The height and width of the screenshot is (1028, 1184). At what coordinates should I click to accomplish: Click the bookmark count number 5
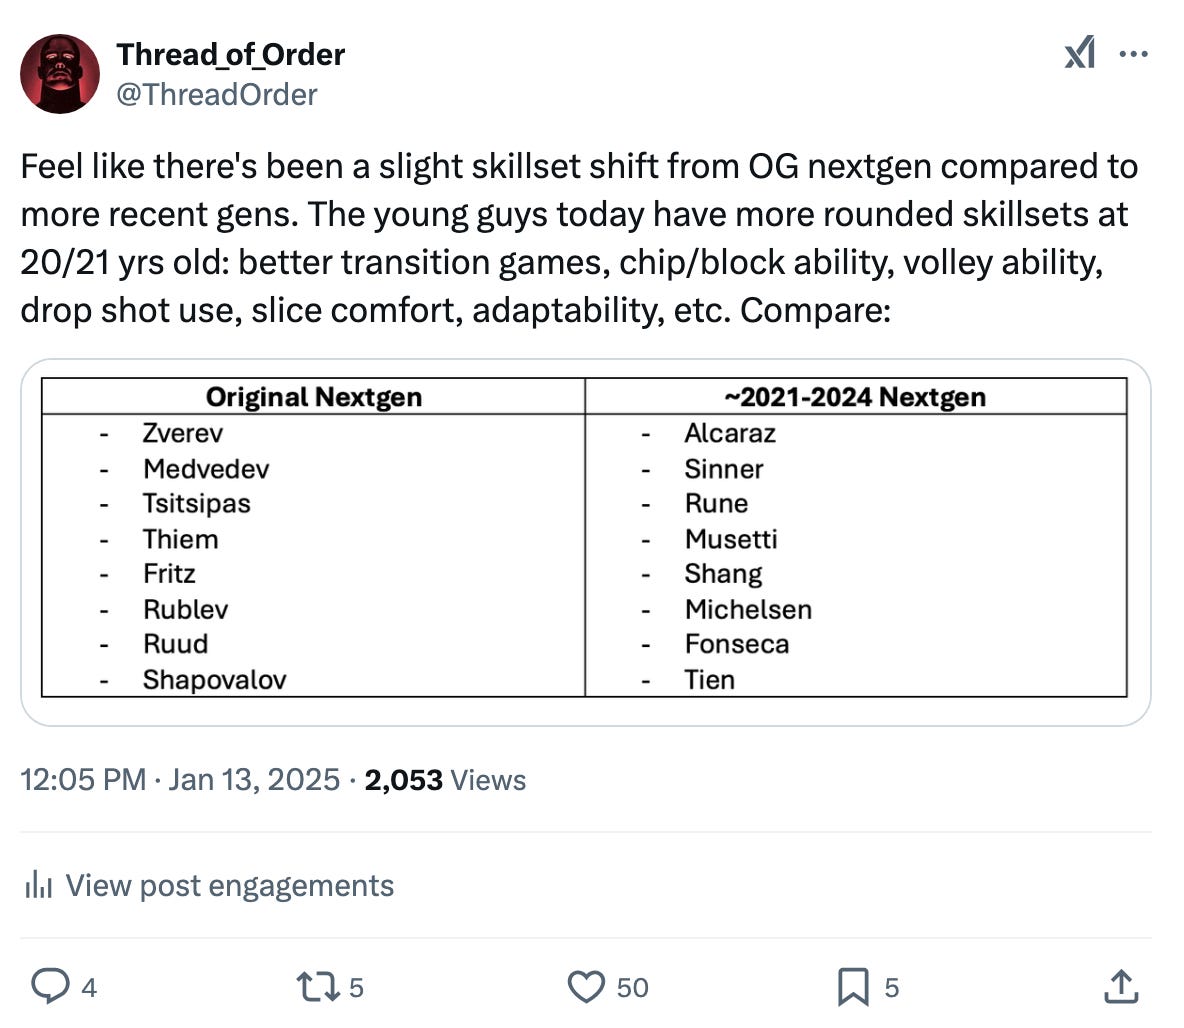(x=892, y=988)
